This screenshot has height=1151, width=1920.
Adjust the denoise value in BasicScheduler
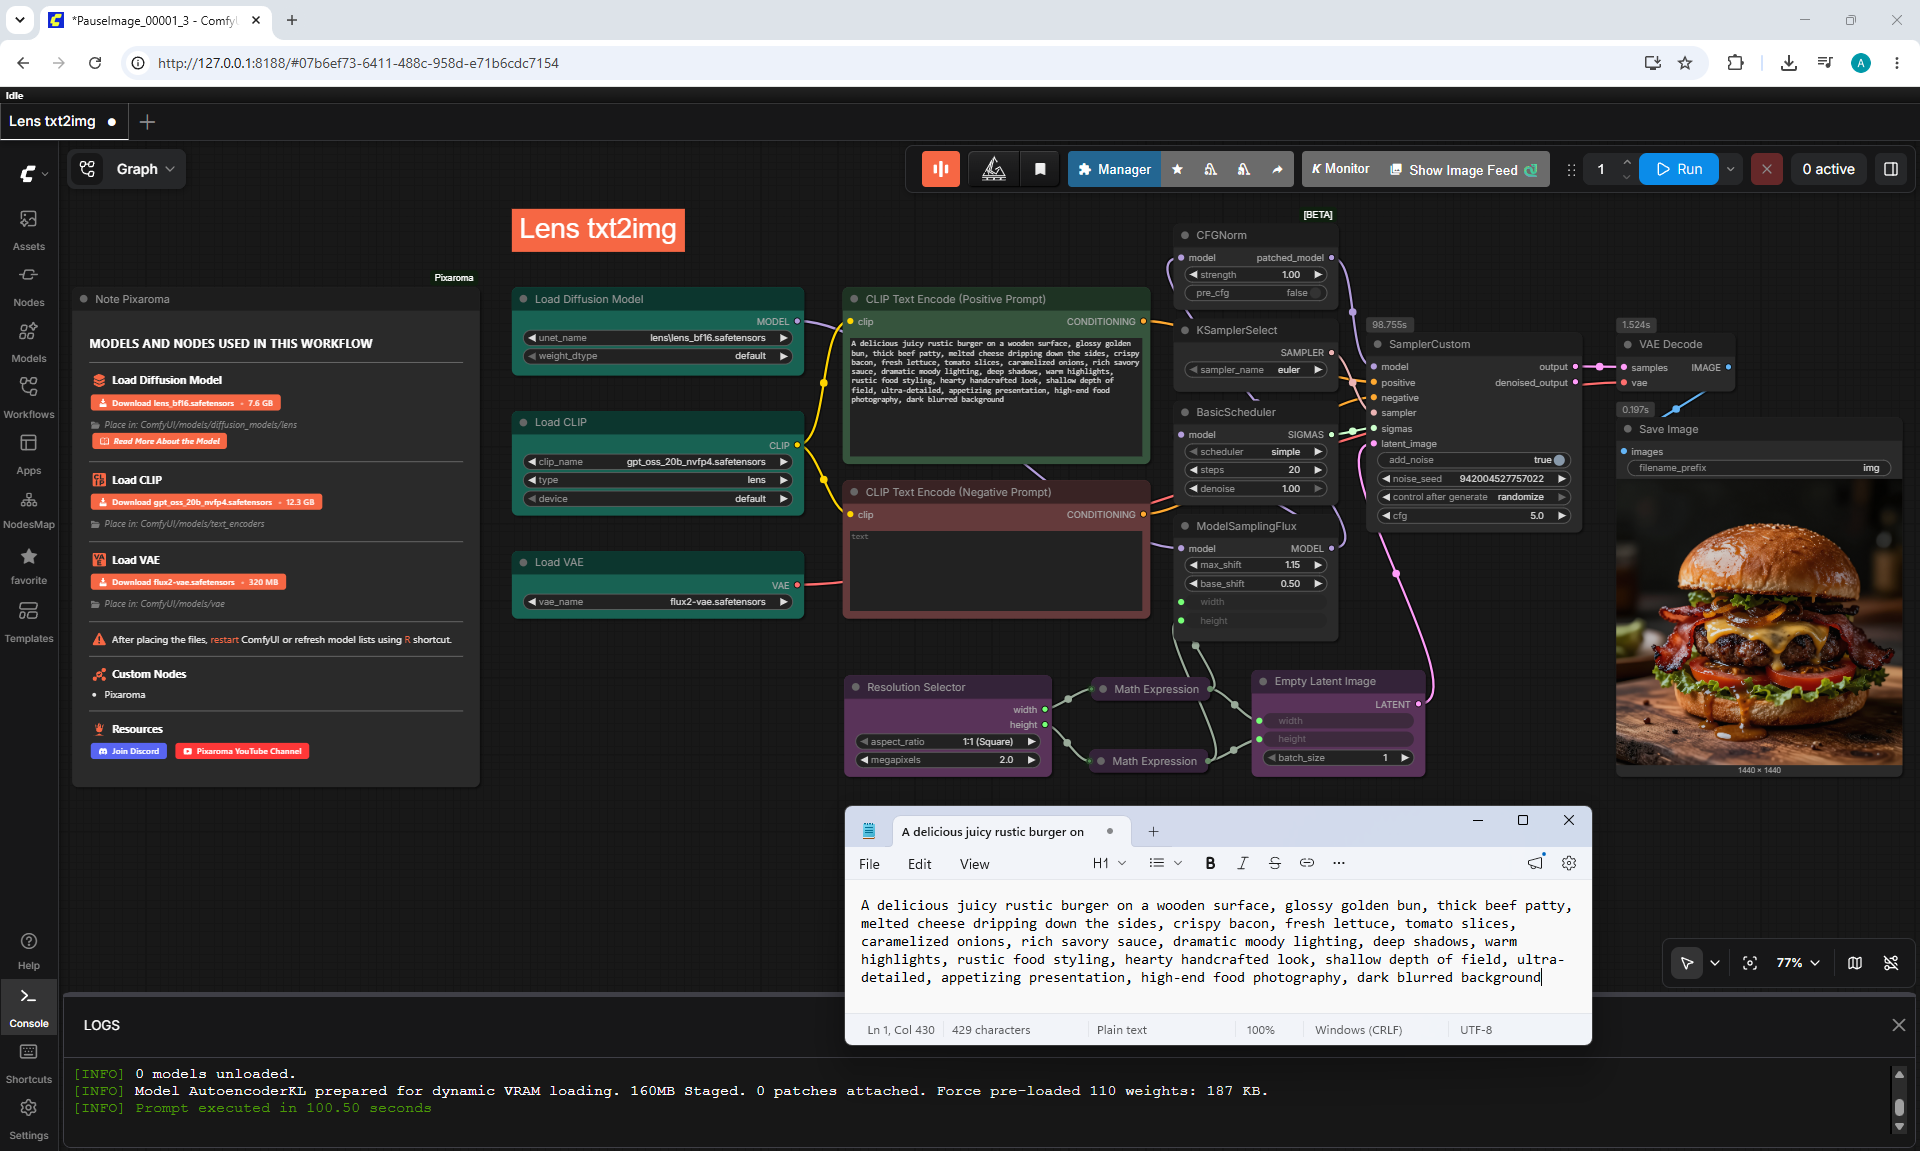pos(1256,489)
